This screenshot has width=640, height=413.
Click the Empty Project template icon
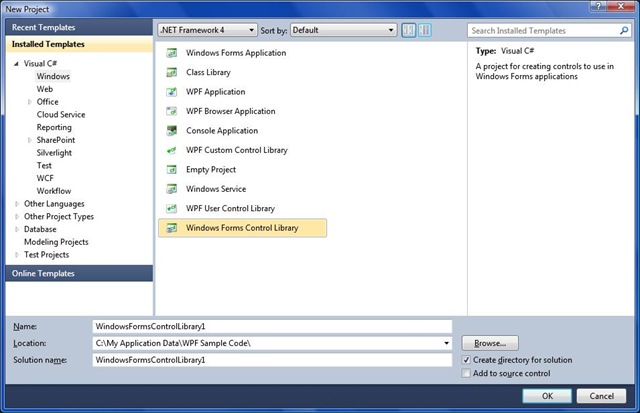click(x=172, y=169)
